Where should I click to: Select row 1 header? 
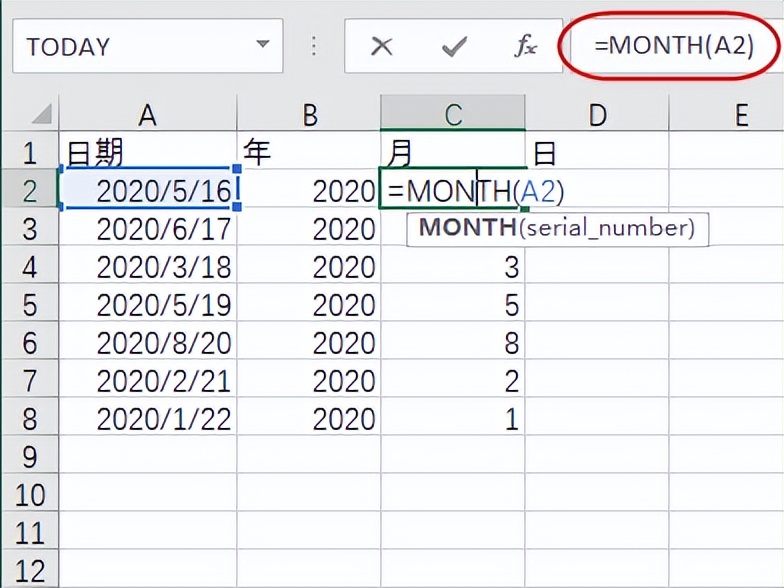pos(30,153)
